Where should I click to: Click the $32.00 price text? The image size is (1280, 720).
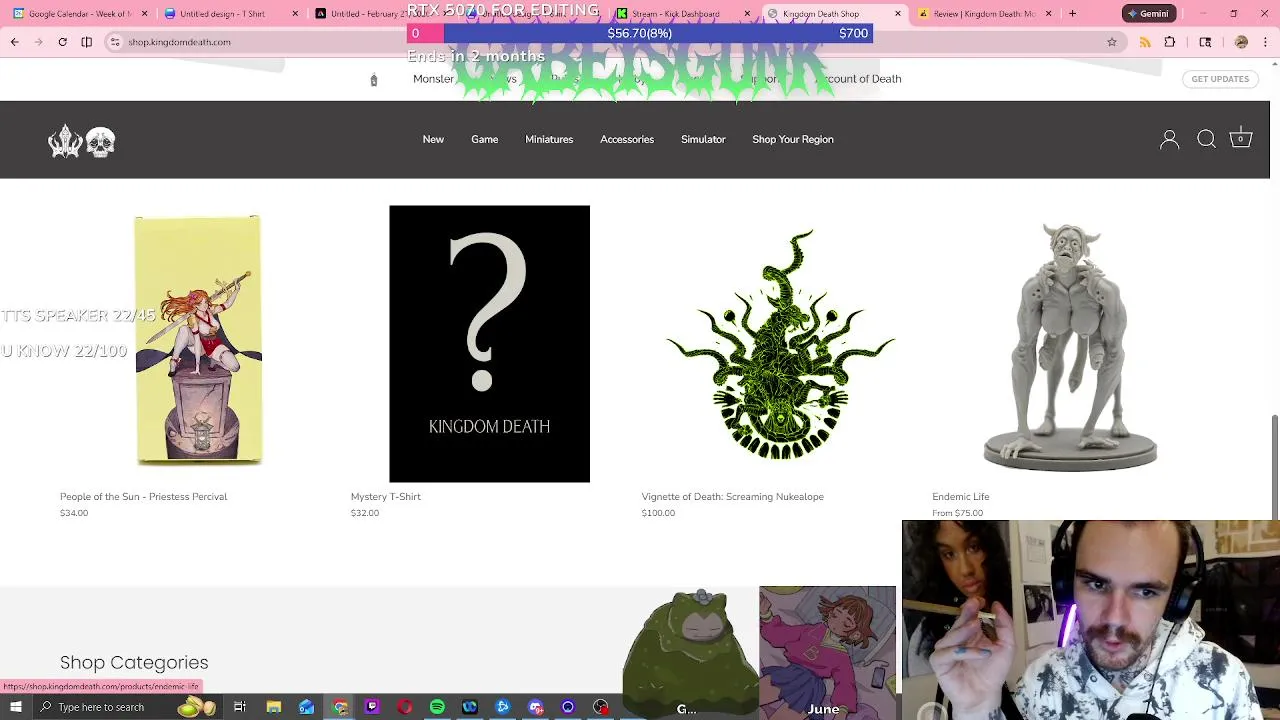click(365, 513)
